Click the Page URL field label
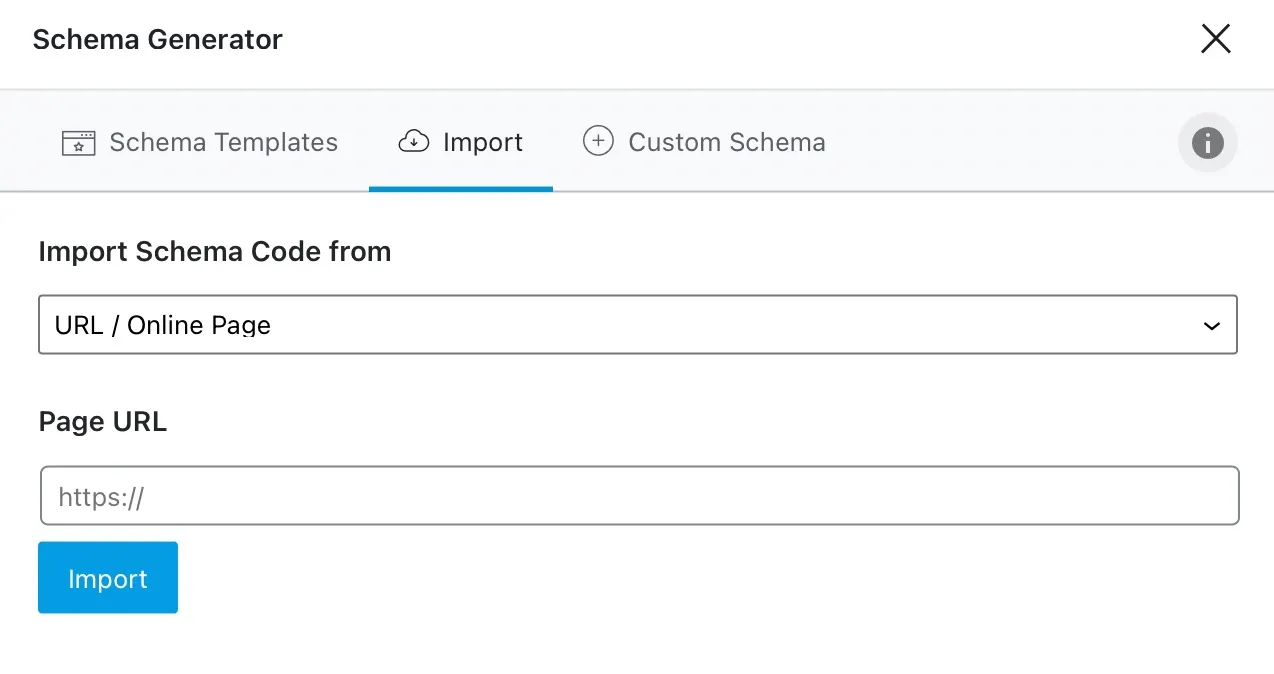 102,422
